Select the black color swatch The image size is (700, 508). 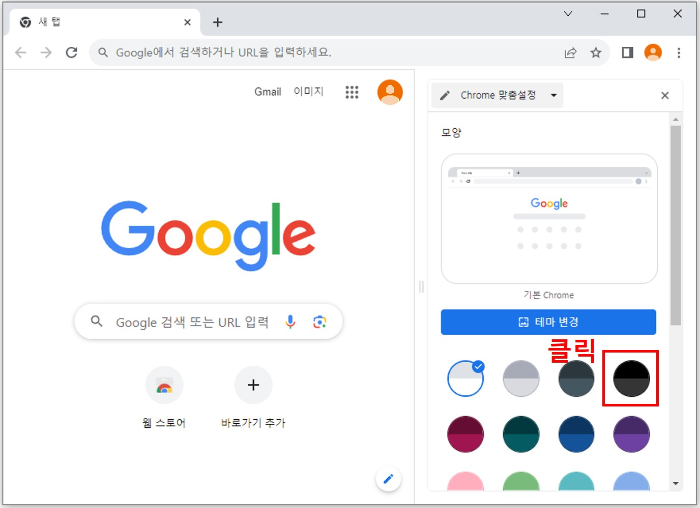click(x=631, y=379)
